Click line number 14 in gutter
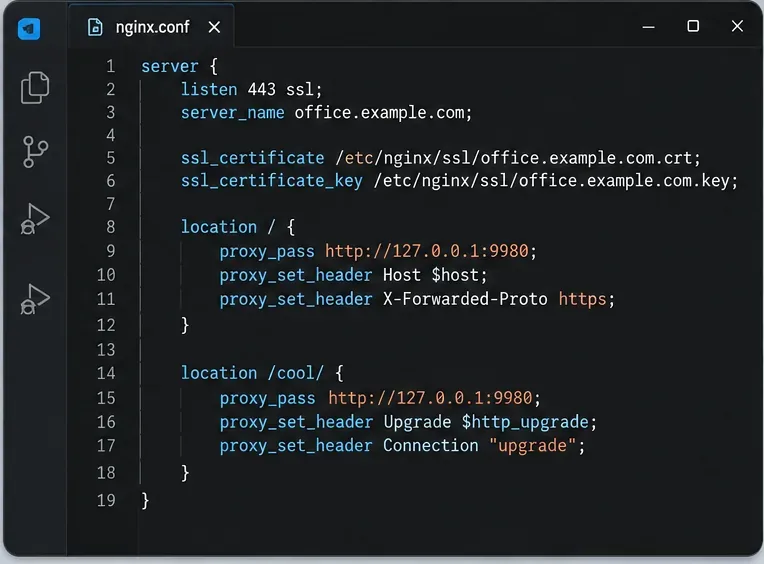 [x=106, y=373]
